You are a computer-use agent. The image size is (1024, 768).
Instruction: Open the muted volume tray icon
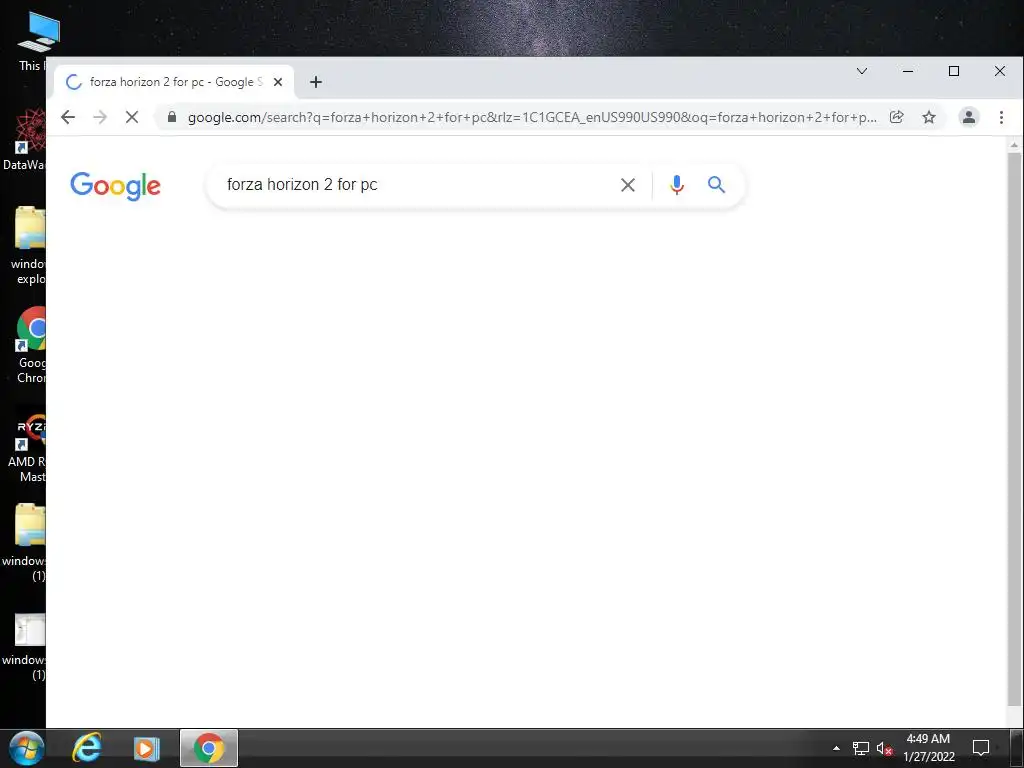point(885,748)
